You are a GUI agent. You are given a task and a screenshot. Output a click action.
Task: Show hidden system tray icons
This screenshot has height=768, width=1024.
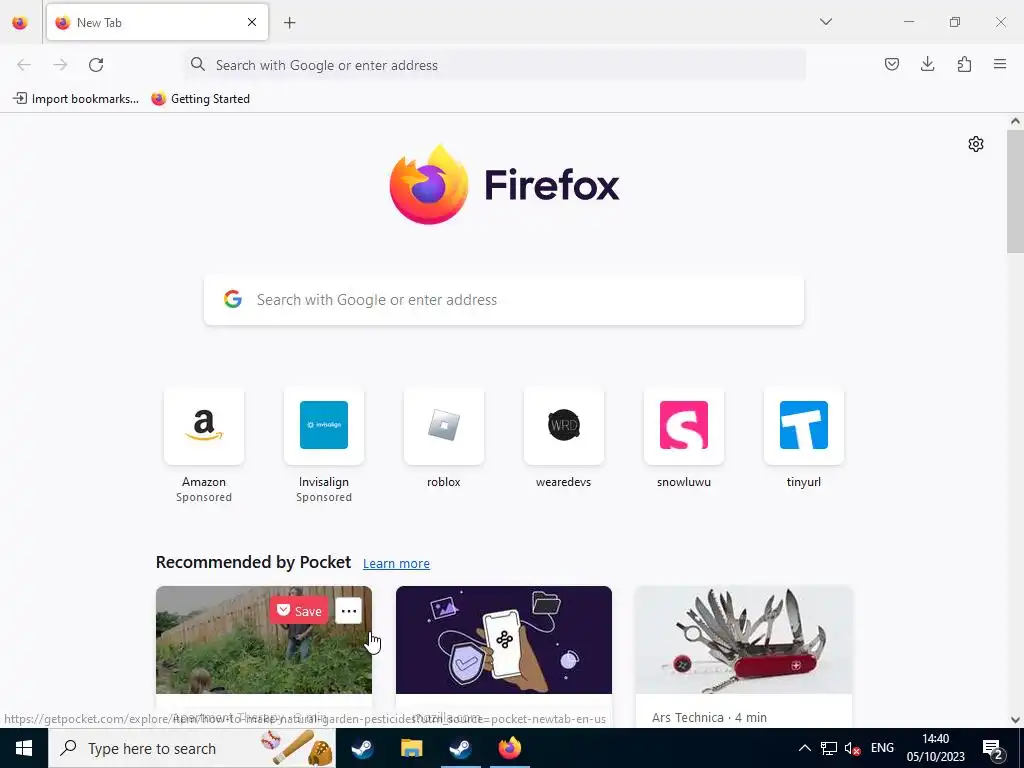point(805,748)
